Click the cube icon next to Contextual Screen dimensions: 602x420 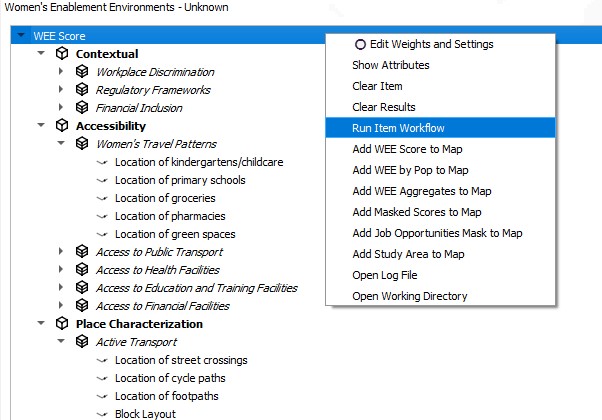tap(62, 54)
